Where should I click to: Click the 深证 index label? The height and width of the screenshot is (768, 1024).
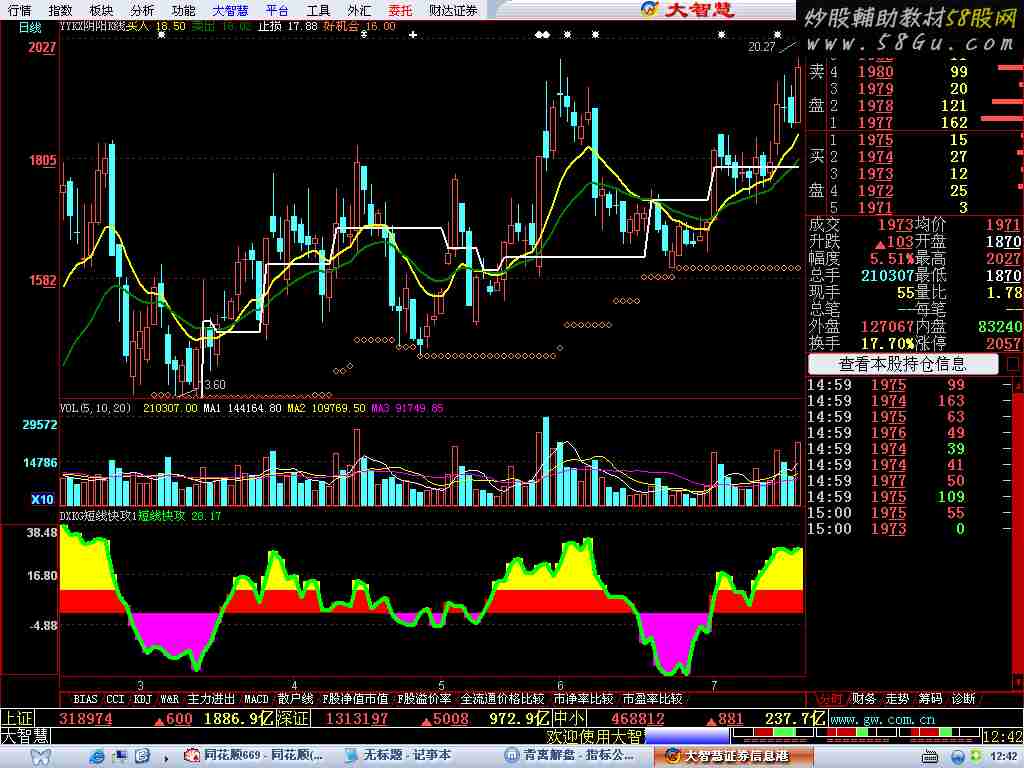tap(292, 719)
